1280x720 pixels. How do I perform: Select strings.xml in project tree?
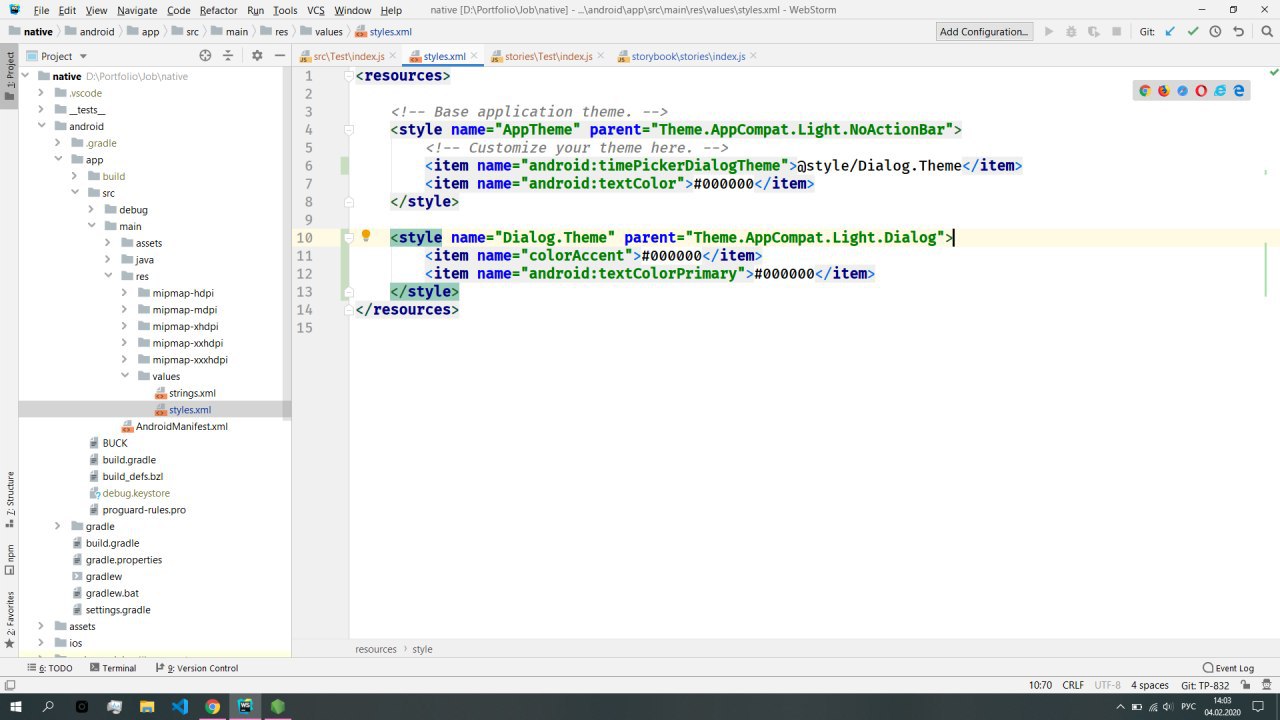pyautogui.click(x=192, y=393)
